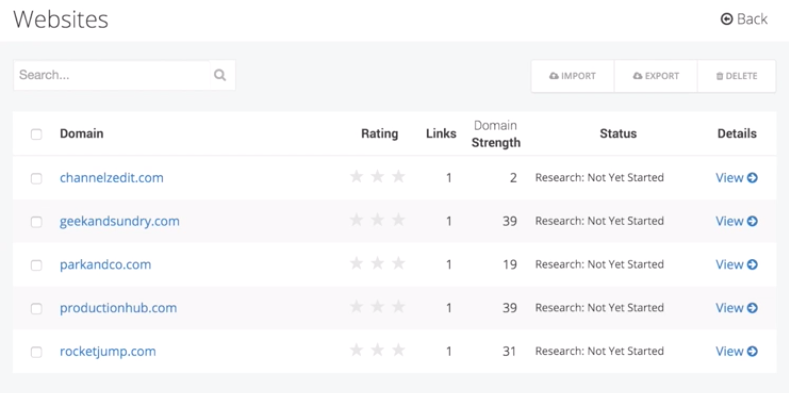Rate parkandco.com one star
789x393 pixels.
[x=356, y=263]
